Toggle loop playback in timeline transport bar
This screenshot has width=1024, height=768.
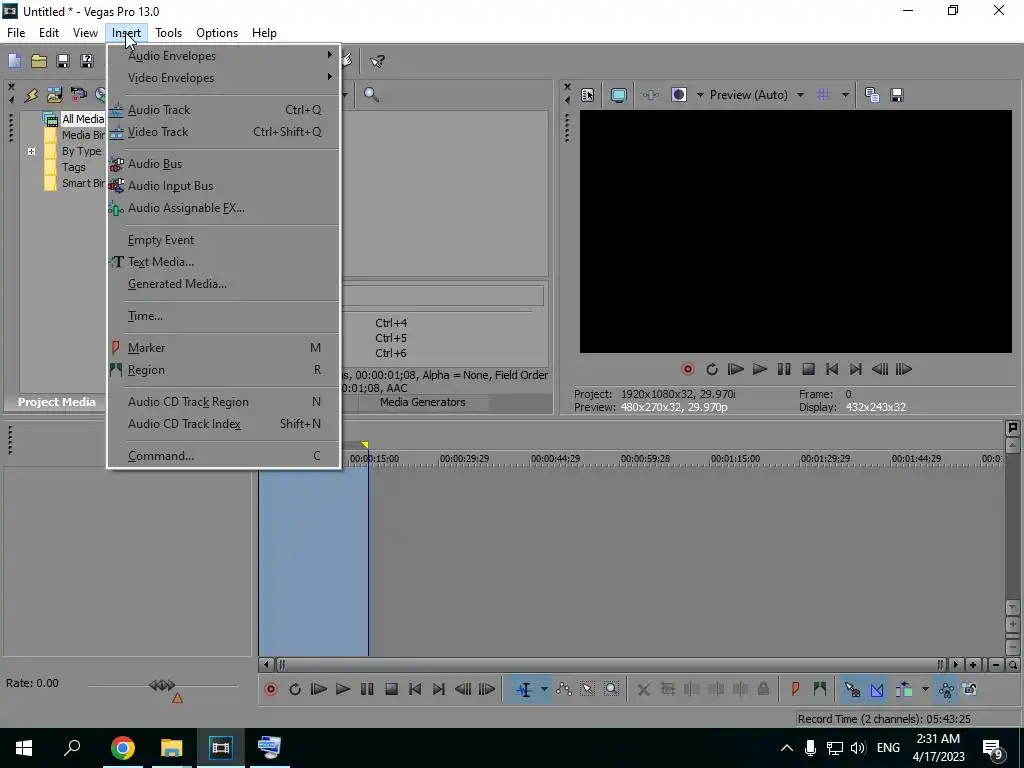[295, 689]
